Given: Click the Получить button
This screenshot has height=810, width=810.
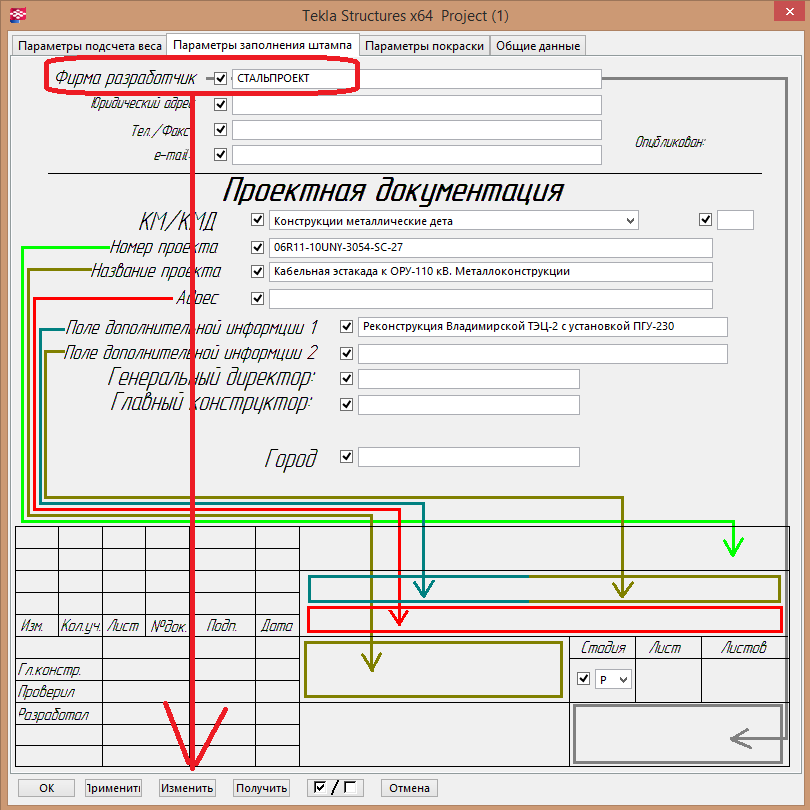Looking at the screenshot, I should (261, 788).
